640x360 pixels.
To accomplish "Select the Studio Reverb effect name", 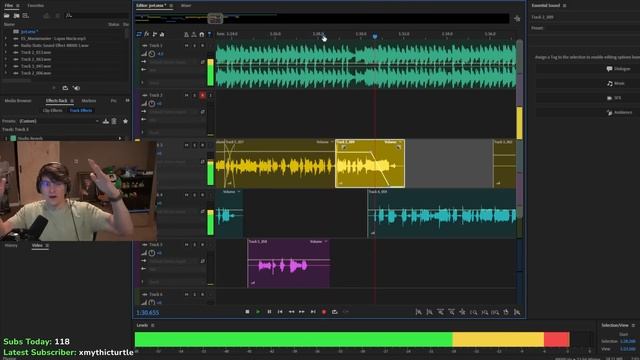I will [30, 138].
